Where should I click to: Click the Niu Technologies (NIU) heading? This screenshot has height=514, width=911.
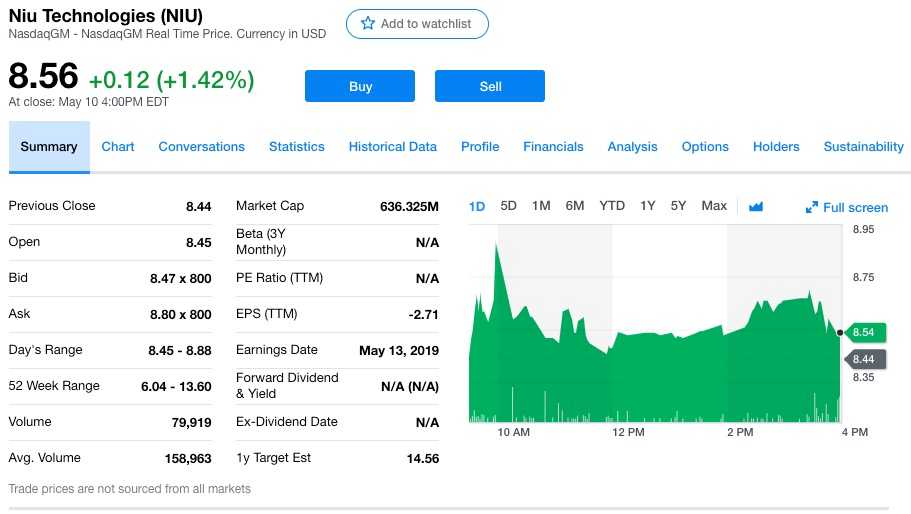(106, 16)
